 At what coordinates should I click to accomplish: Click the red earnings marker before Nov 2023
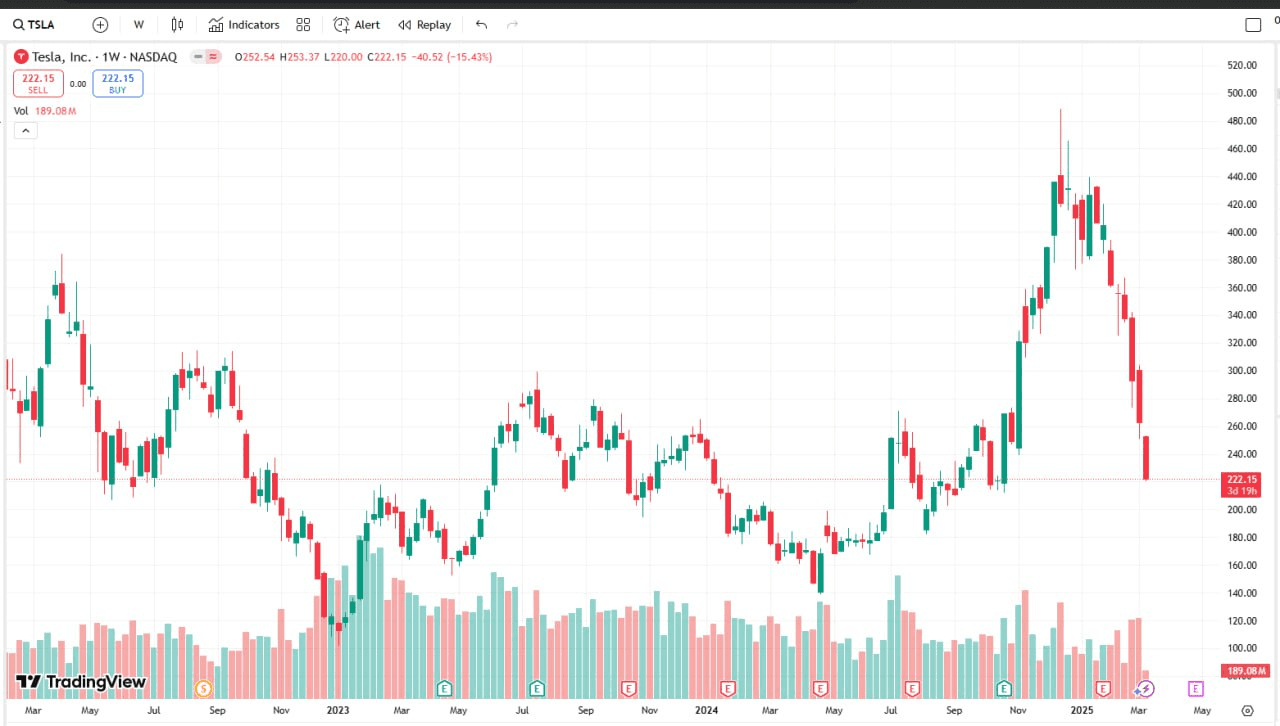pyautogui.click(x=629, y=688)
